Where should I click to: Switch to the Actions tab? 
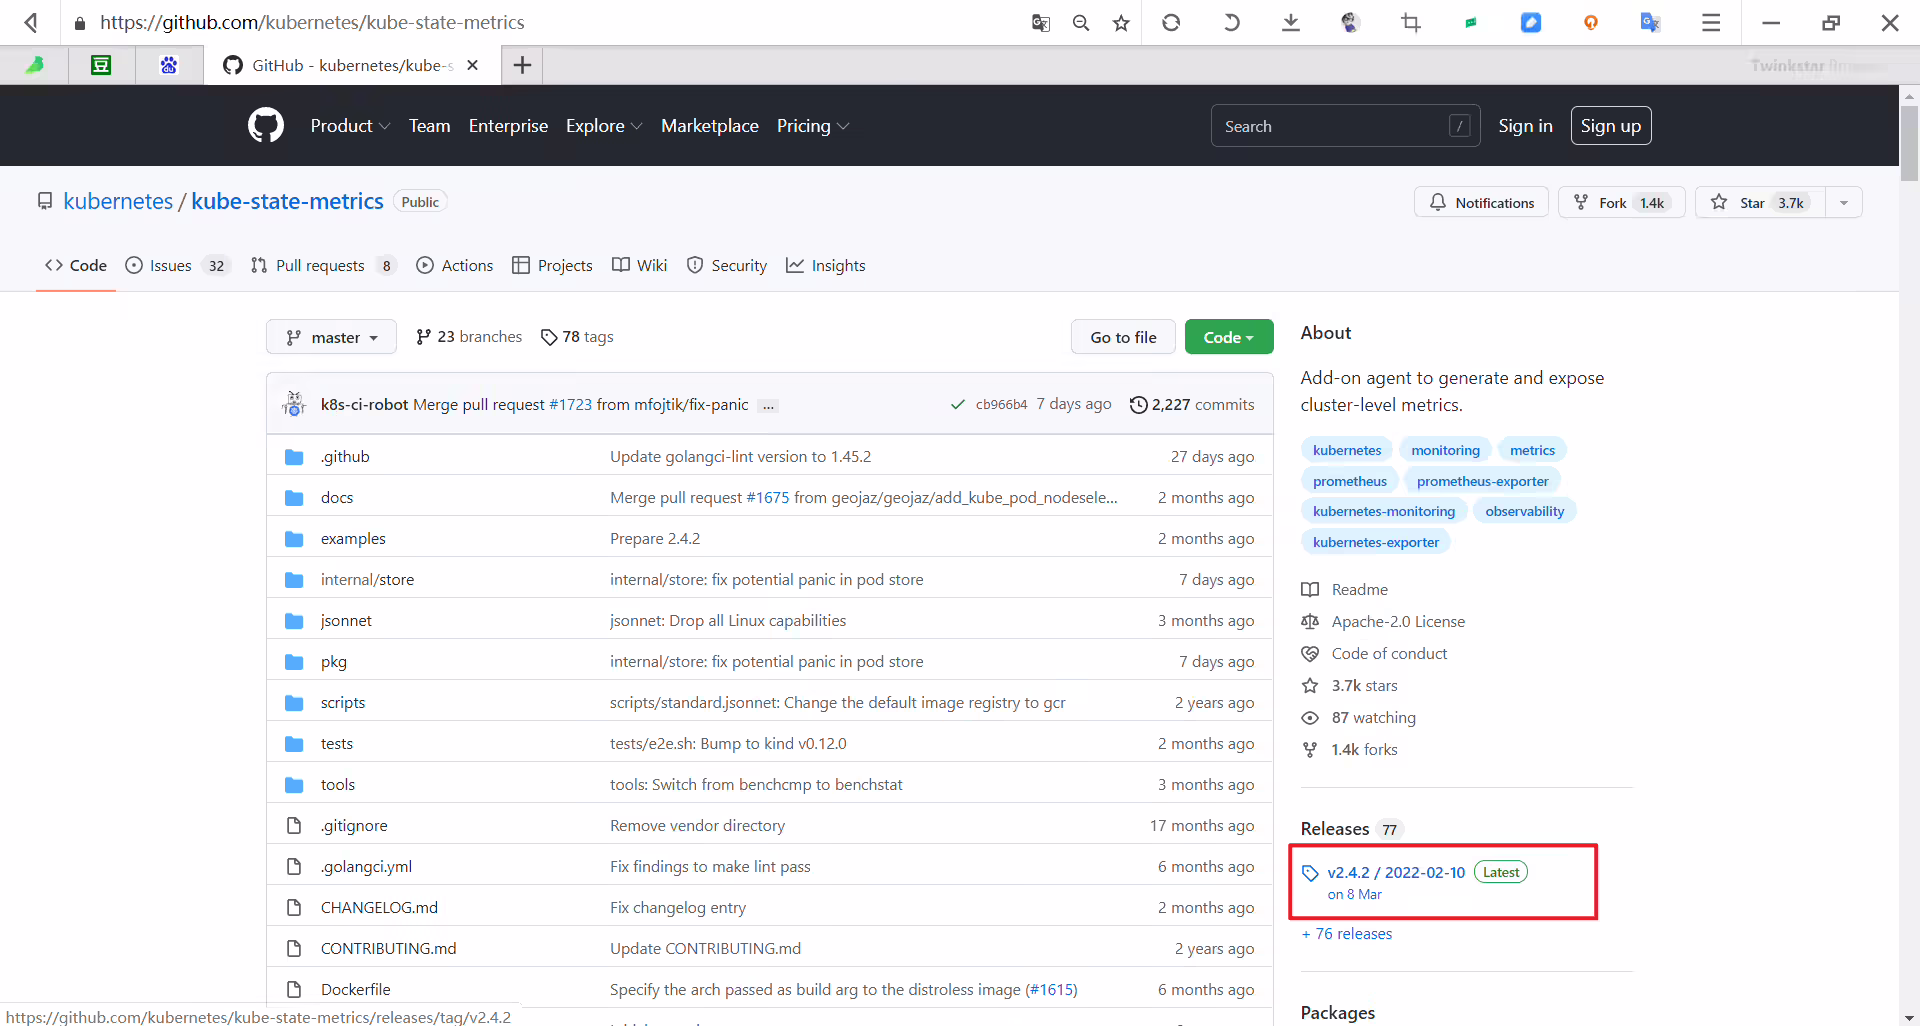click(455, 265)
